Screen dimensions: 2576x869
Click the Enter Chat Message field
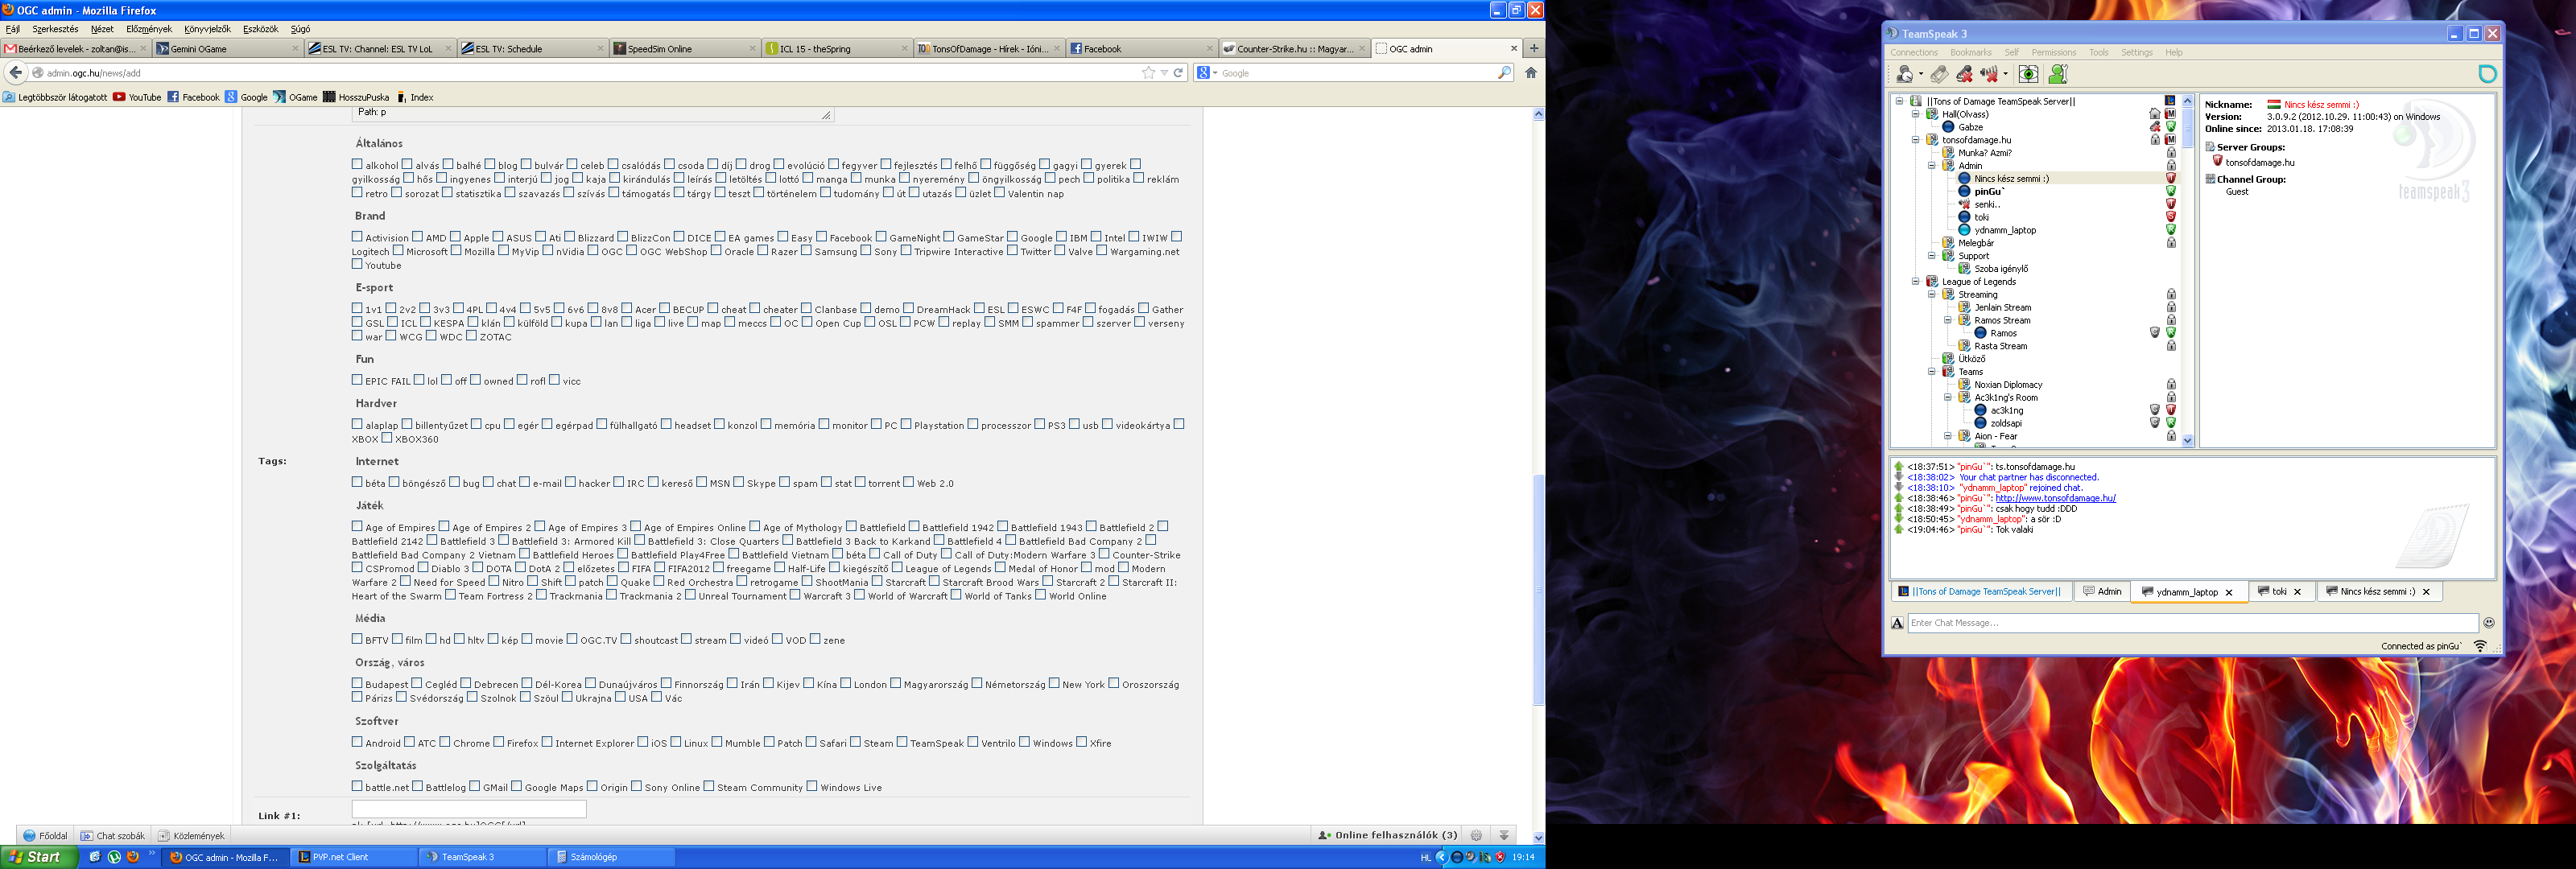tap(2192, 623)
